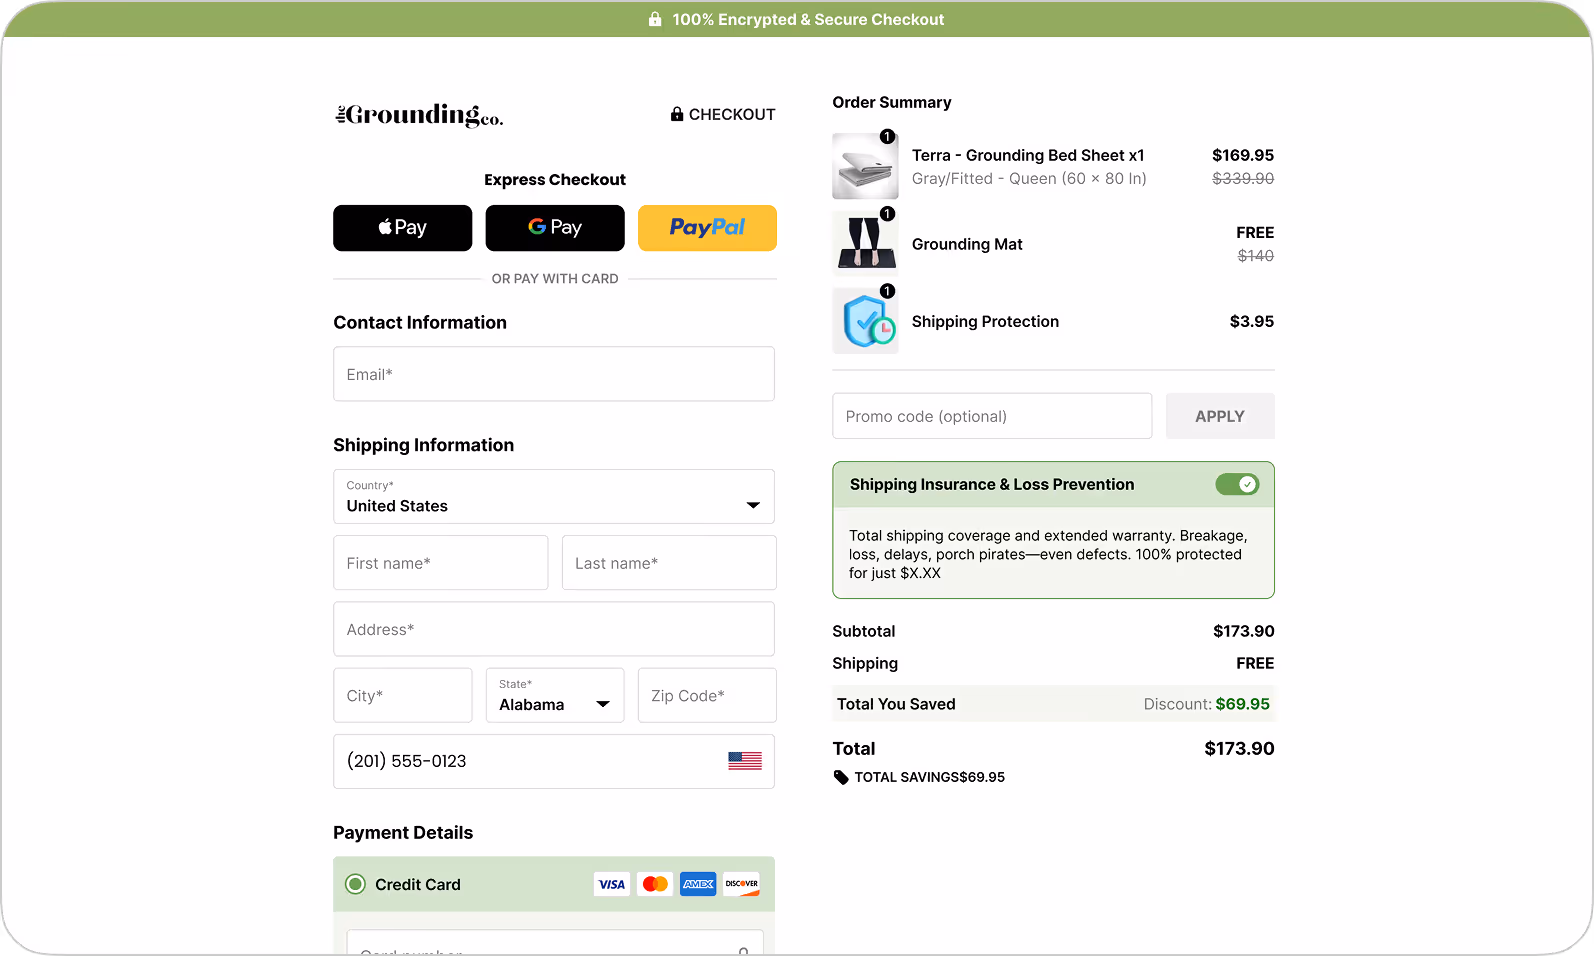The image size is (1594, 956).
Task: Click The Grounding Co. logo
Action: 419,115
